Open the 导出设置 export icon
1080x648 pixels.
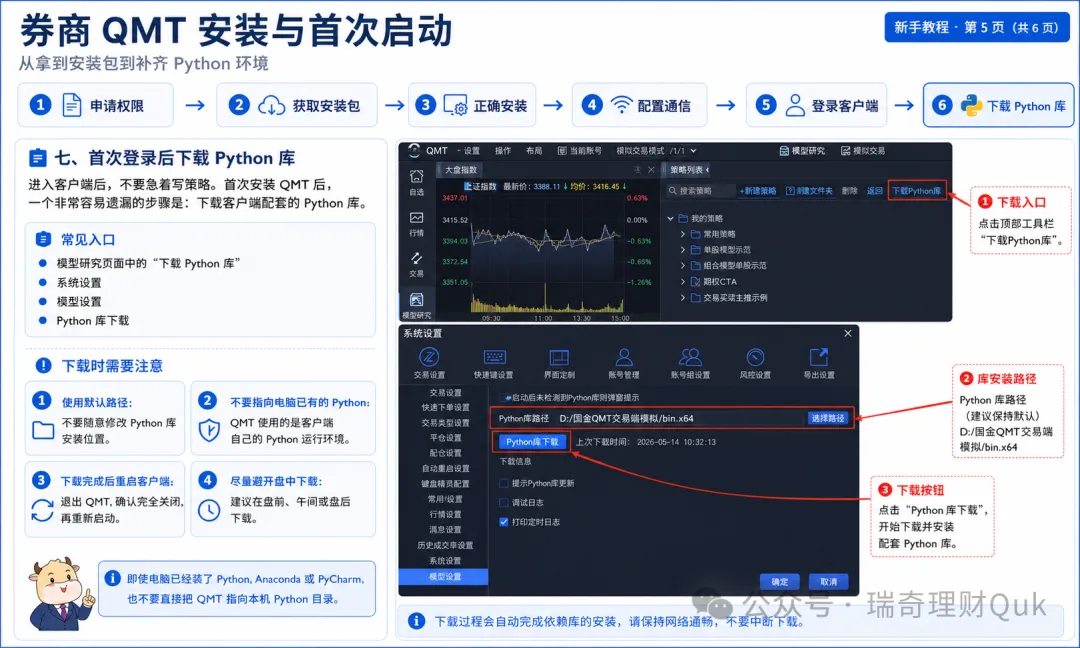[819, 357]
